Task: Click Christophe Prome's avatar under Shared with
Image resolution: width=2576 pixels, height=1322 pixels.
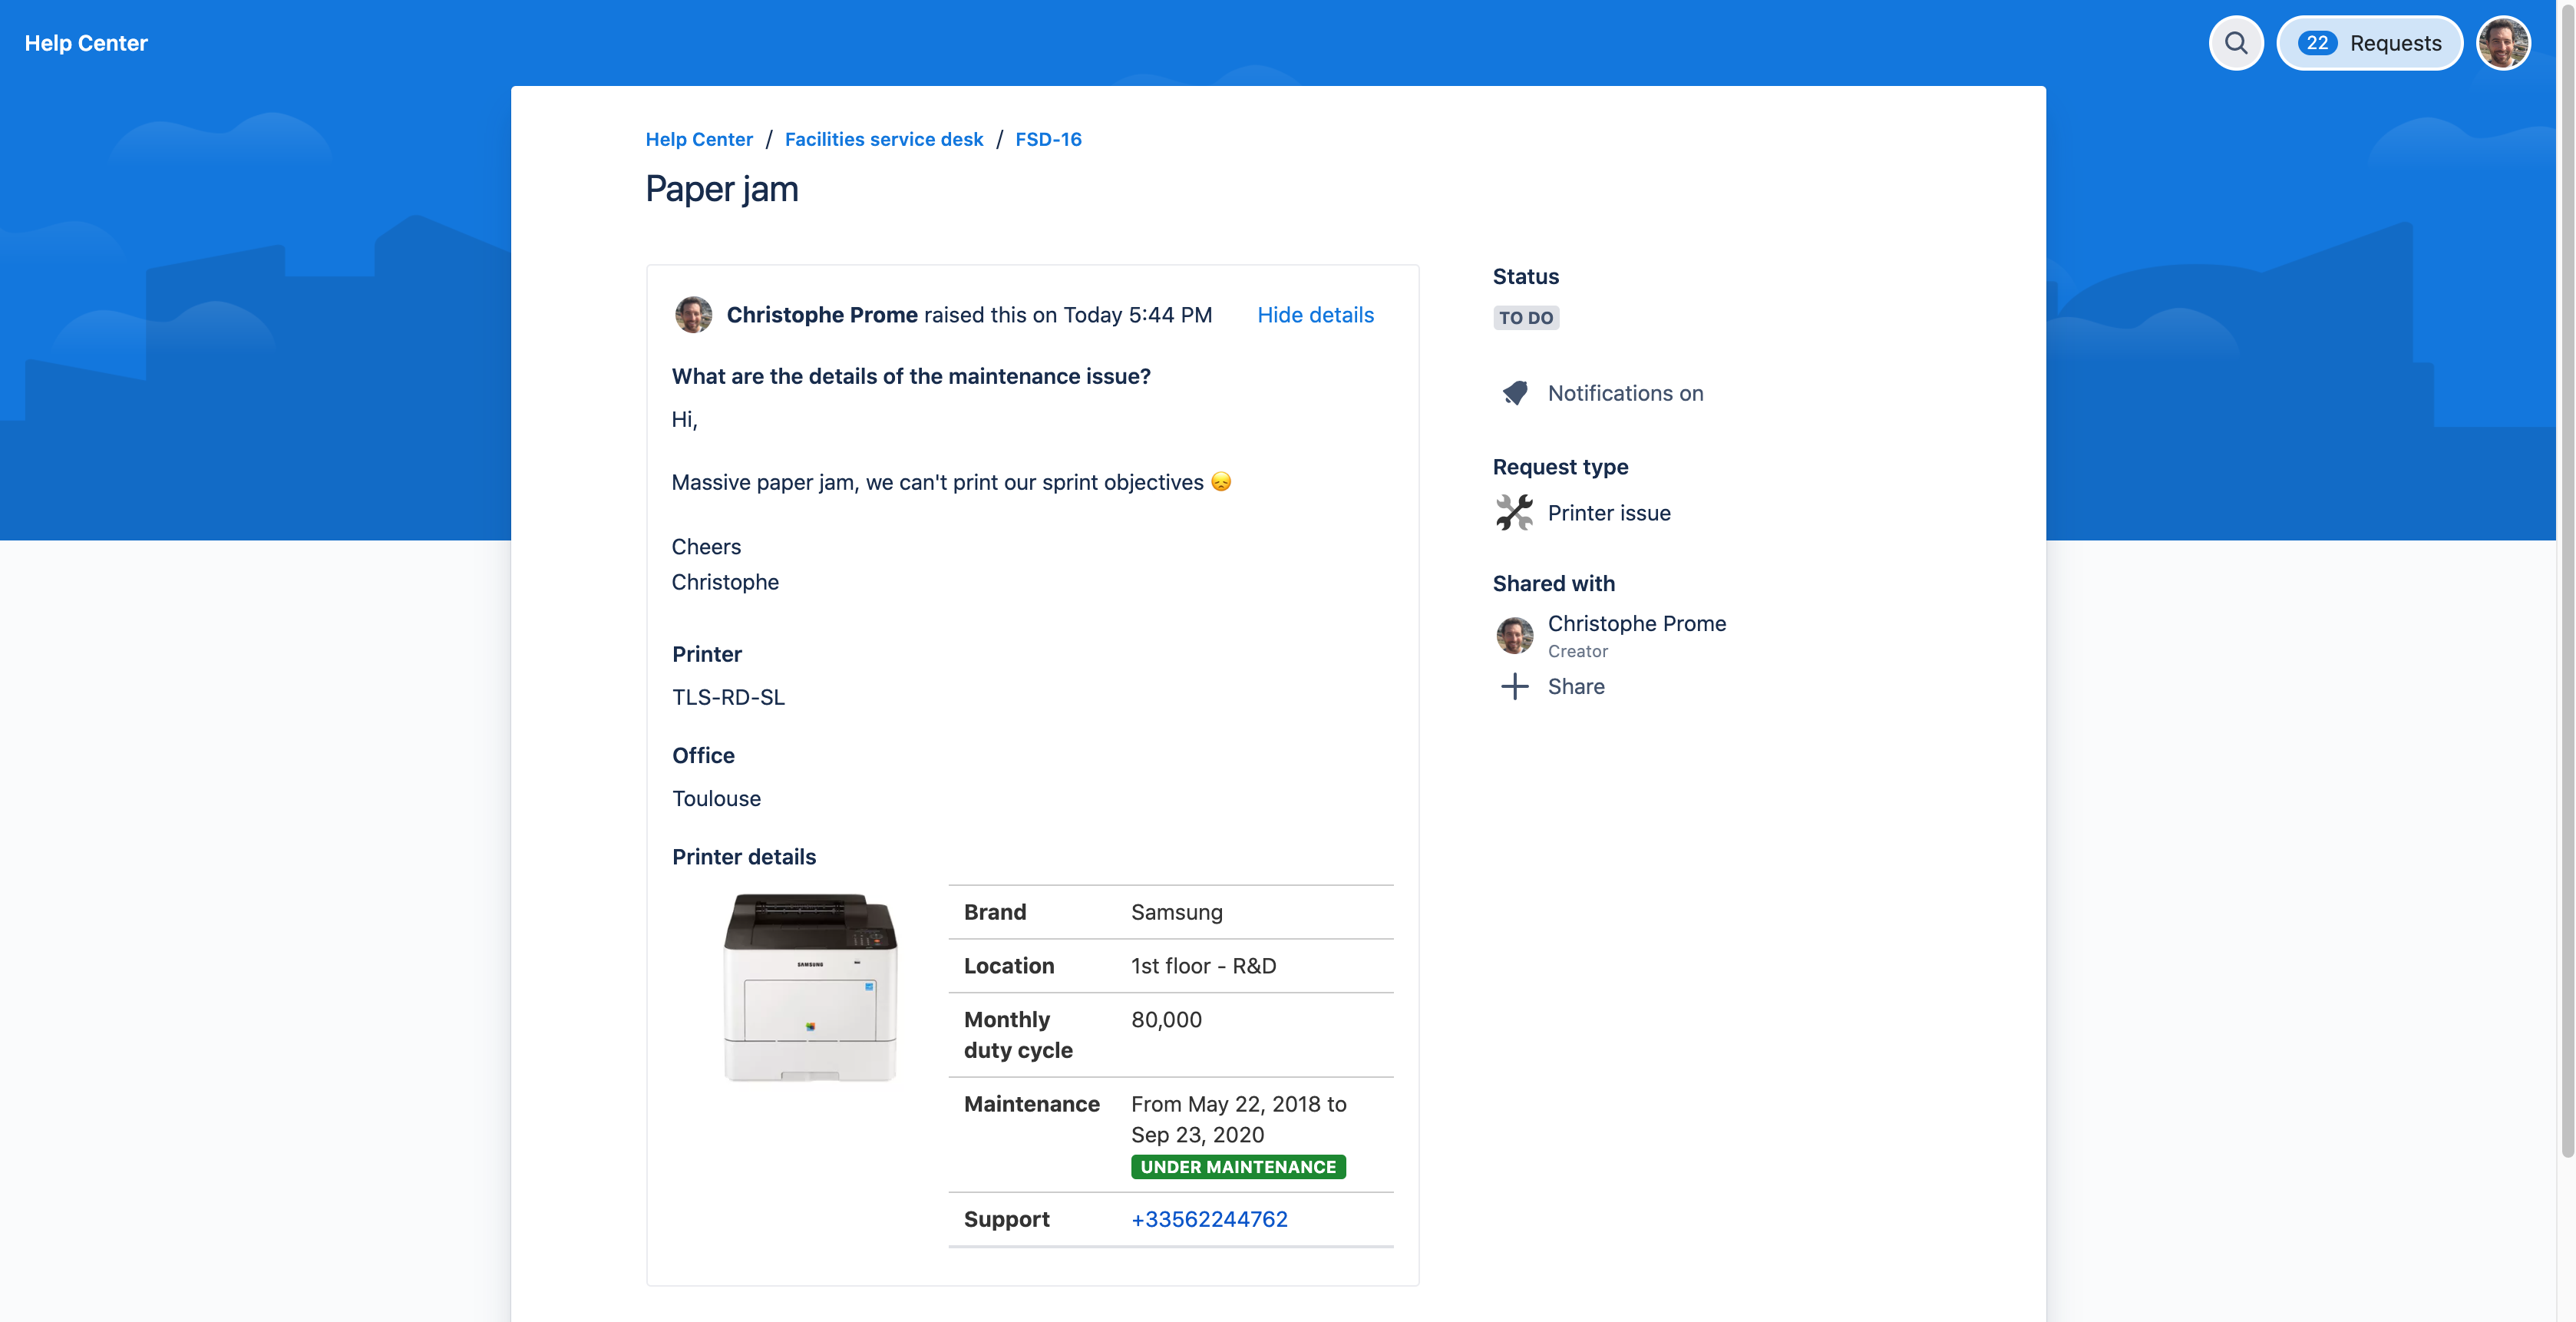Action: pos(1514,635)
